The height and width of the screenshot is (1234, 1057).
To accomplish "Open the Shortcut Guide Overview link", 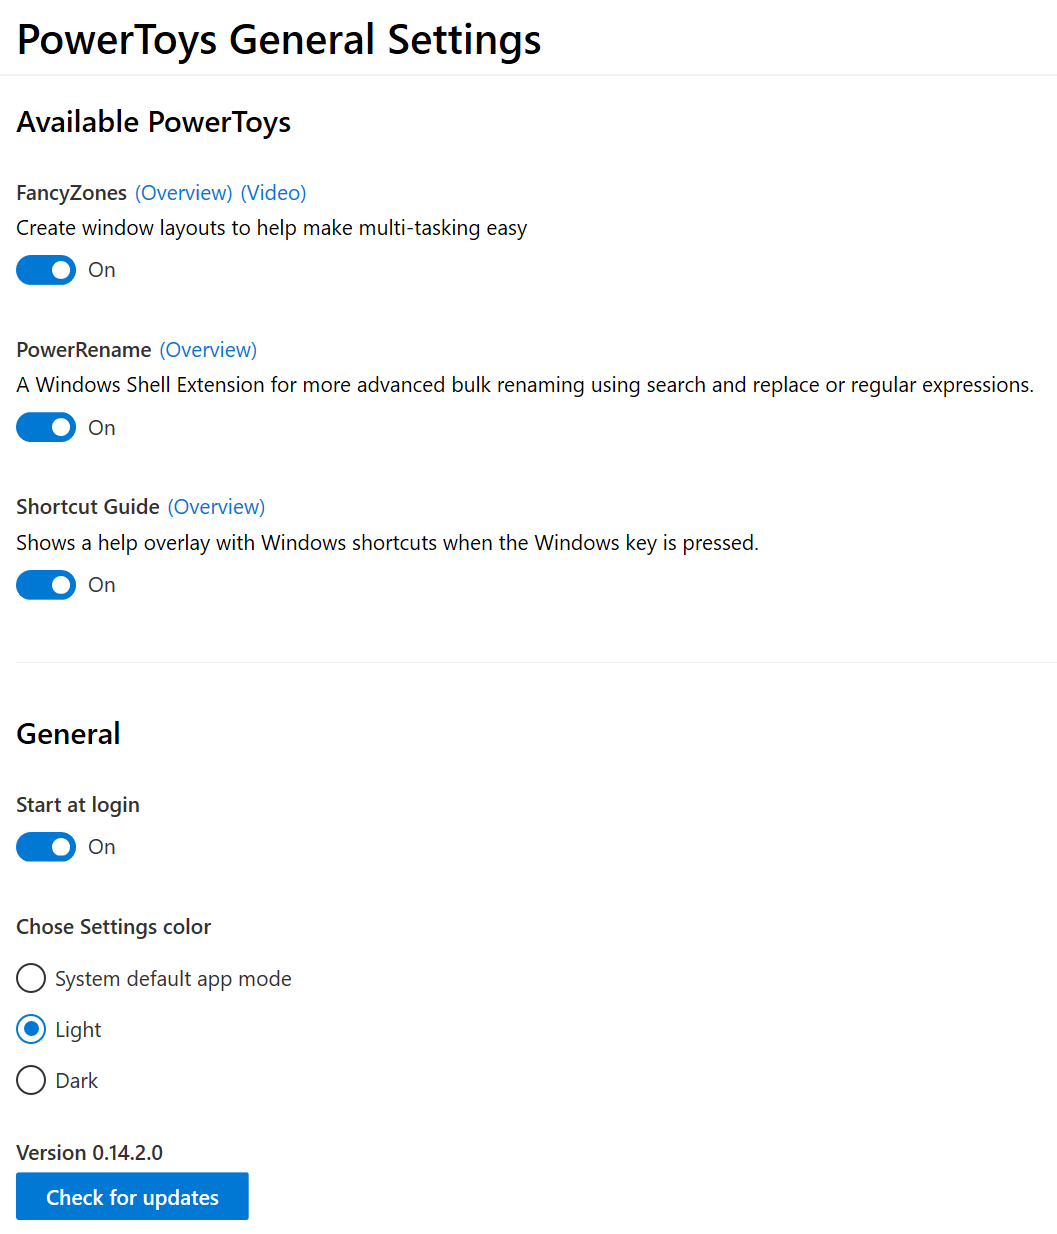I will 216,506.
